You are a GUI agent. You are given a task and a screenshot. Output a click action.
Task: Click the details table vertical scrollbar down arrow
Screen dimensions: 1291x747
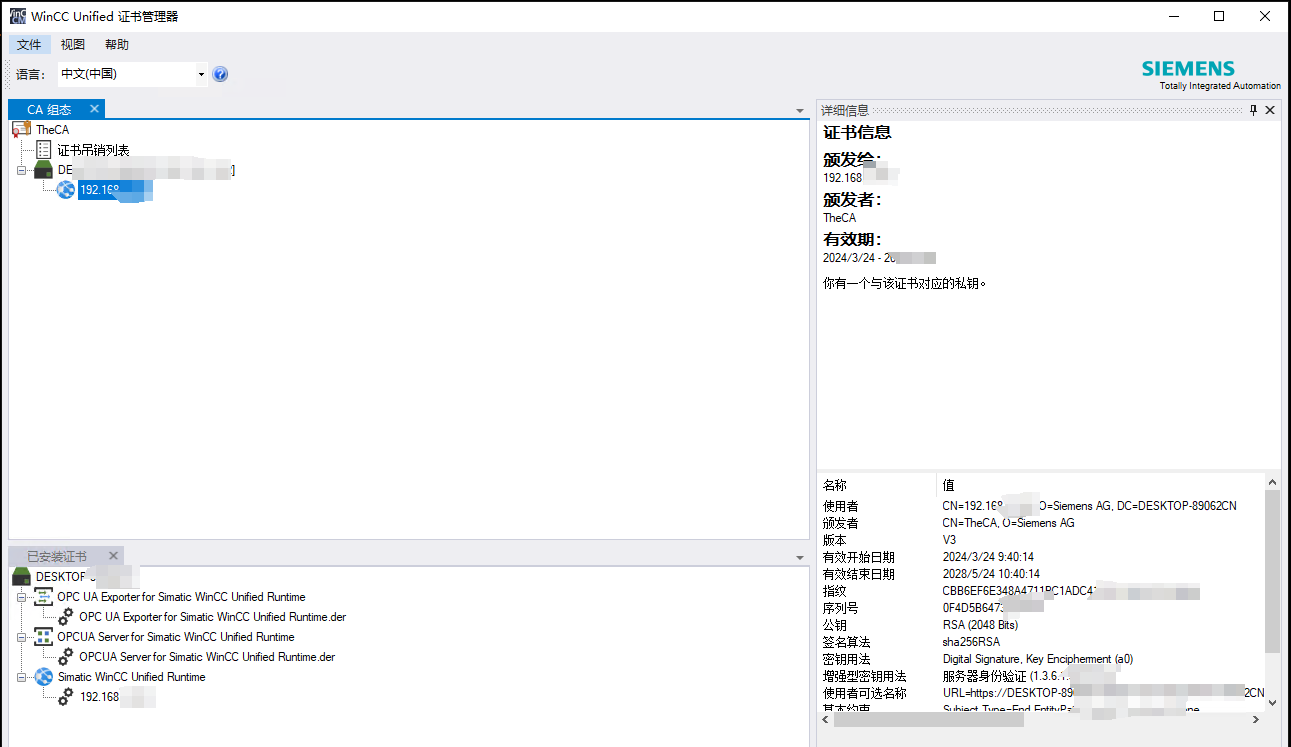pos(1272,703)
